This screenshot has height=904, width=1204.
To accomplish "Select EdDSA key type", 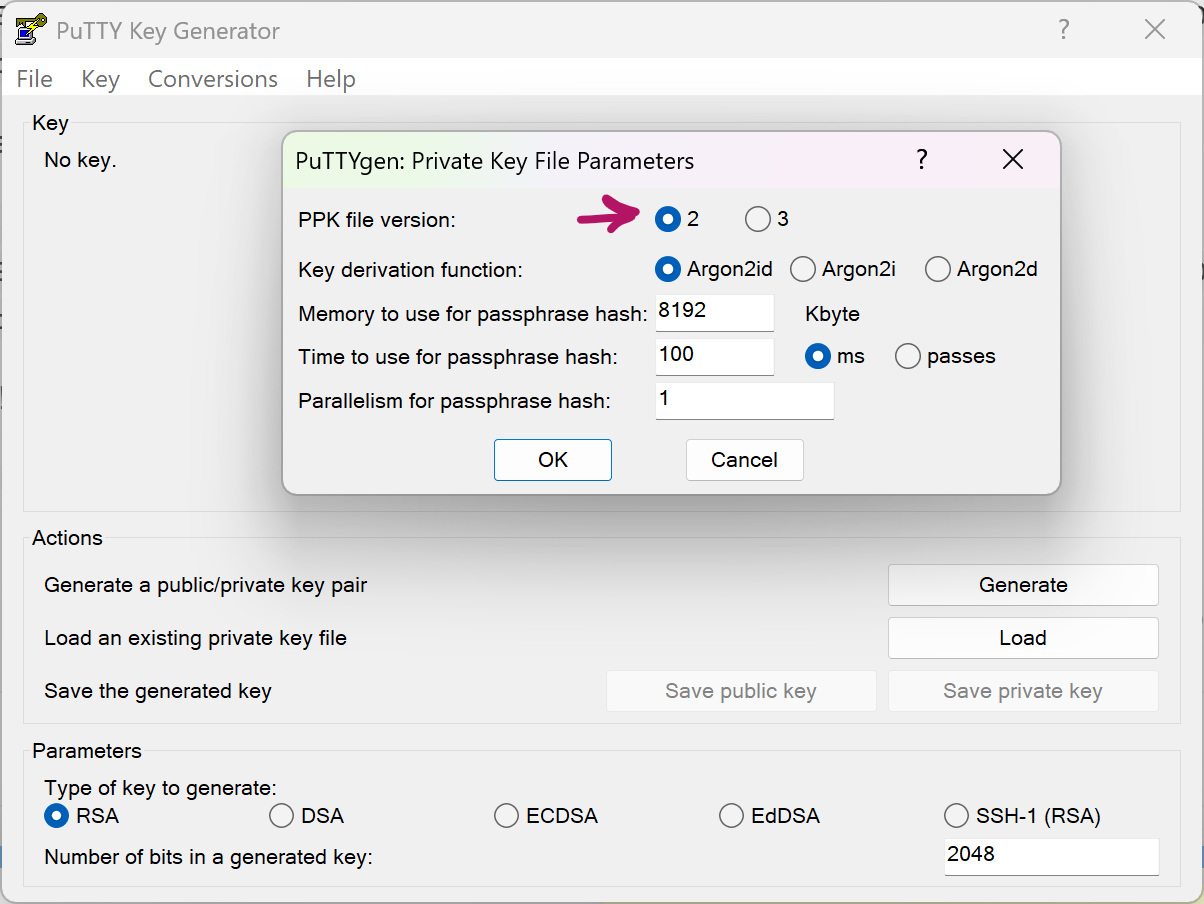I will 731,816.
